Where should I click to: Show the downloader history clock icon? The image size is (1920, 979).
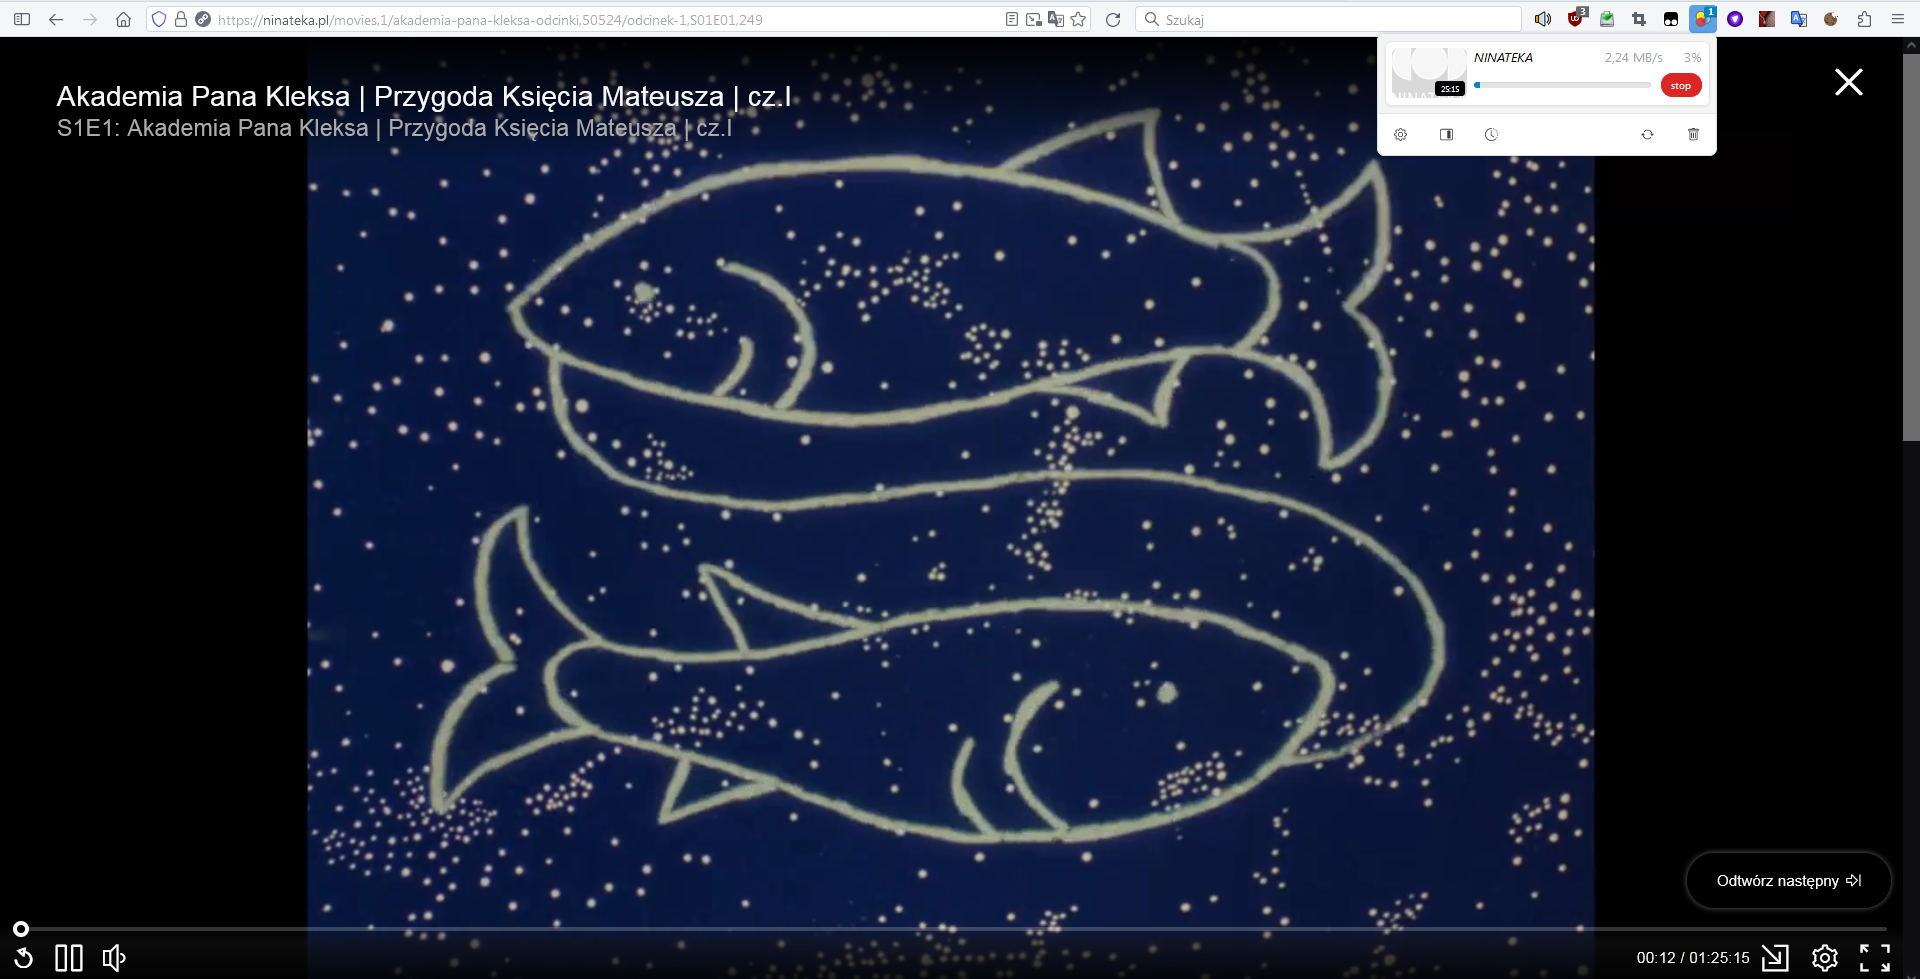(1491, 135)
